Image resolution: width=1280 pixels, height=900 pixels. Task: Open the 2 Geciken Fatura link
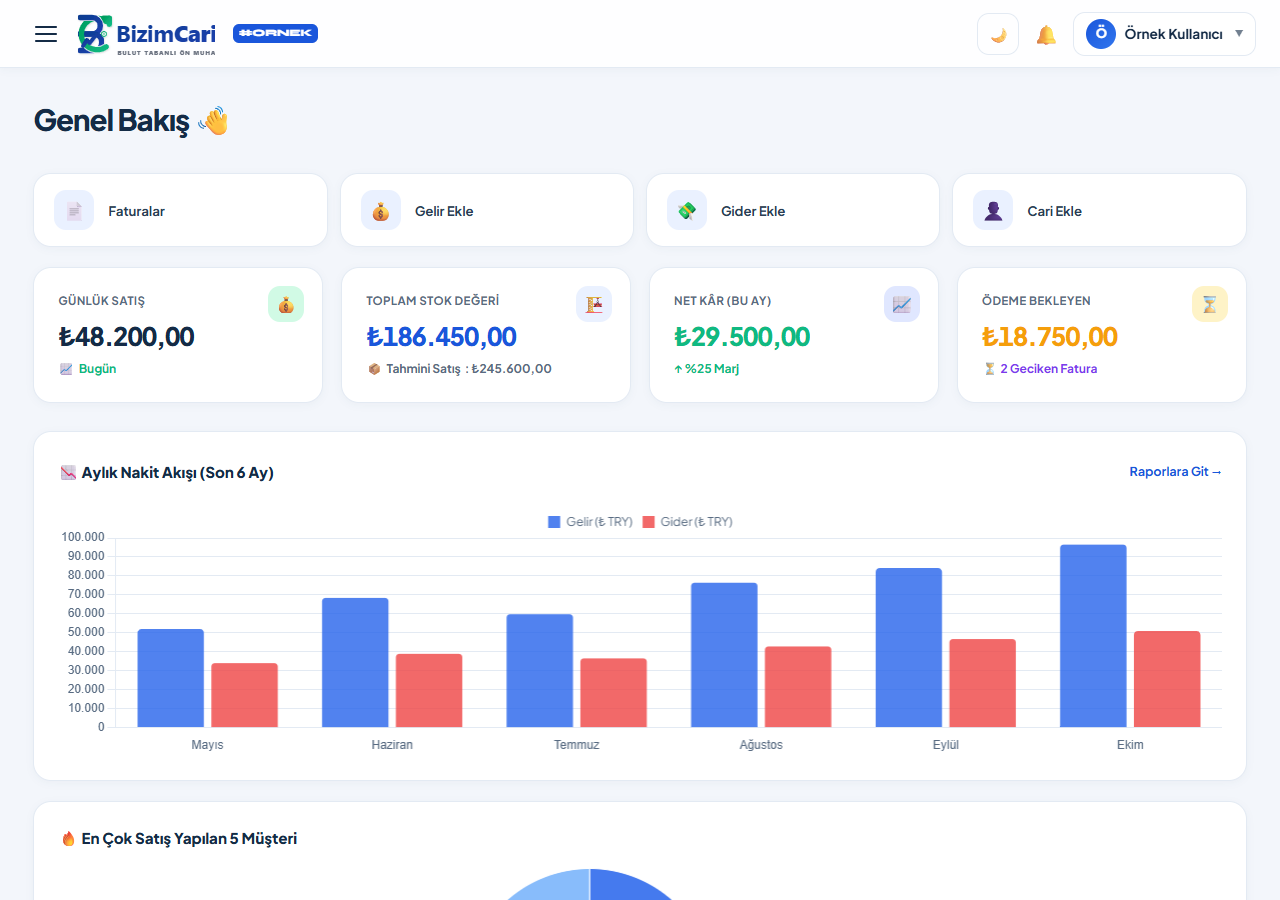click(x=1048, y=369)
